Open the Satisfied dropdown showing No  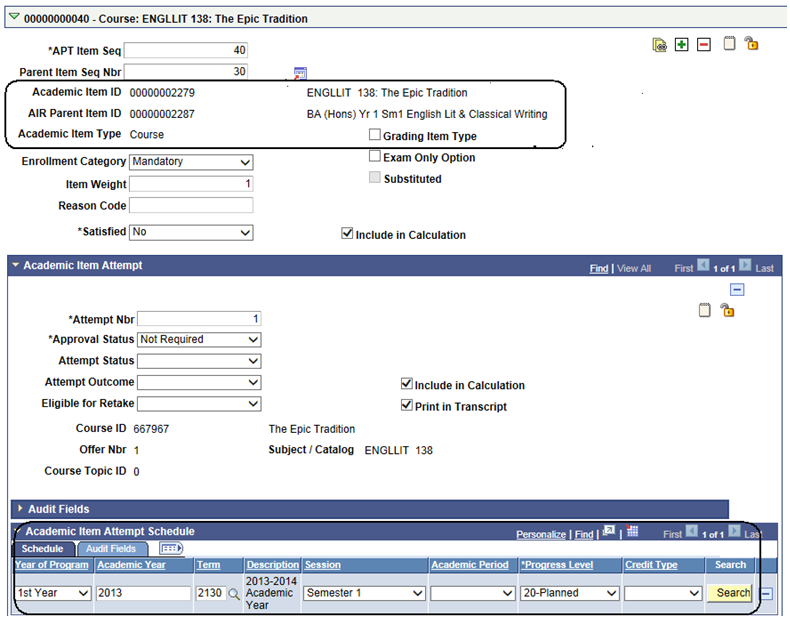(x=191, y=233)
